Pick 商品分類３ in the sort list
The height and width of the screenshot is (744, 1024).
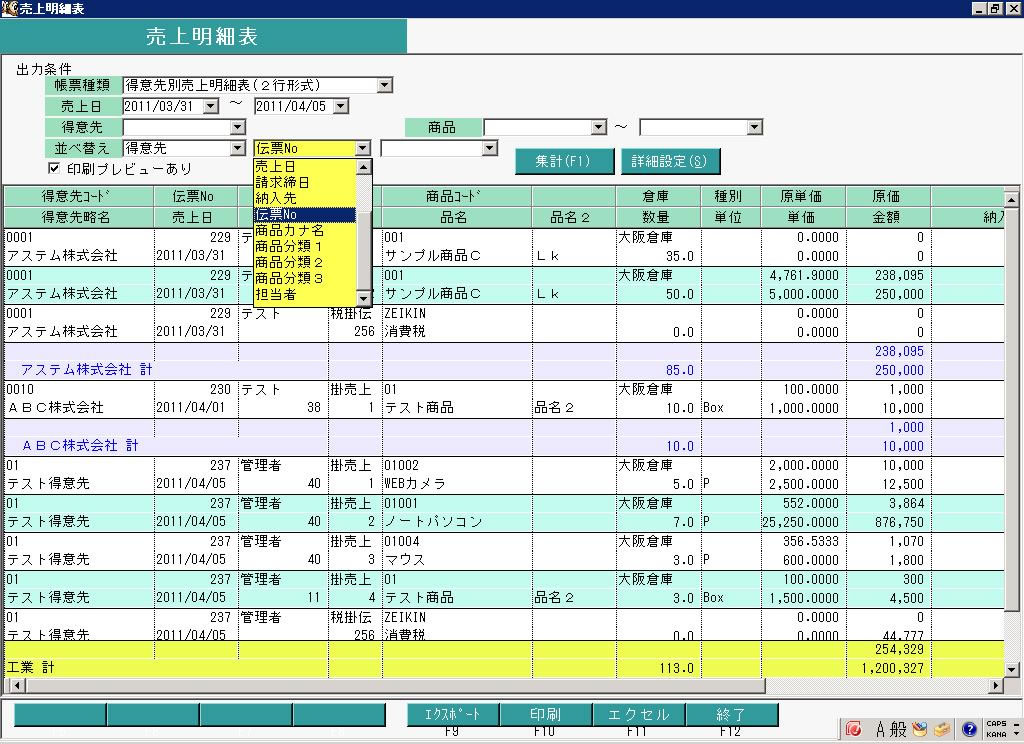305,278
